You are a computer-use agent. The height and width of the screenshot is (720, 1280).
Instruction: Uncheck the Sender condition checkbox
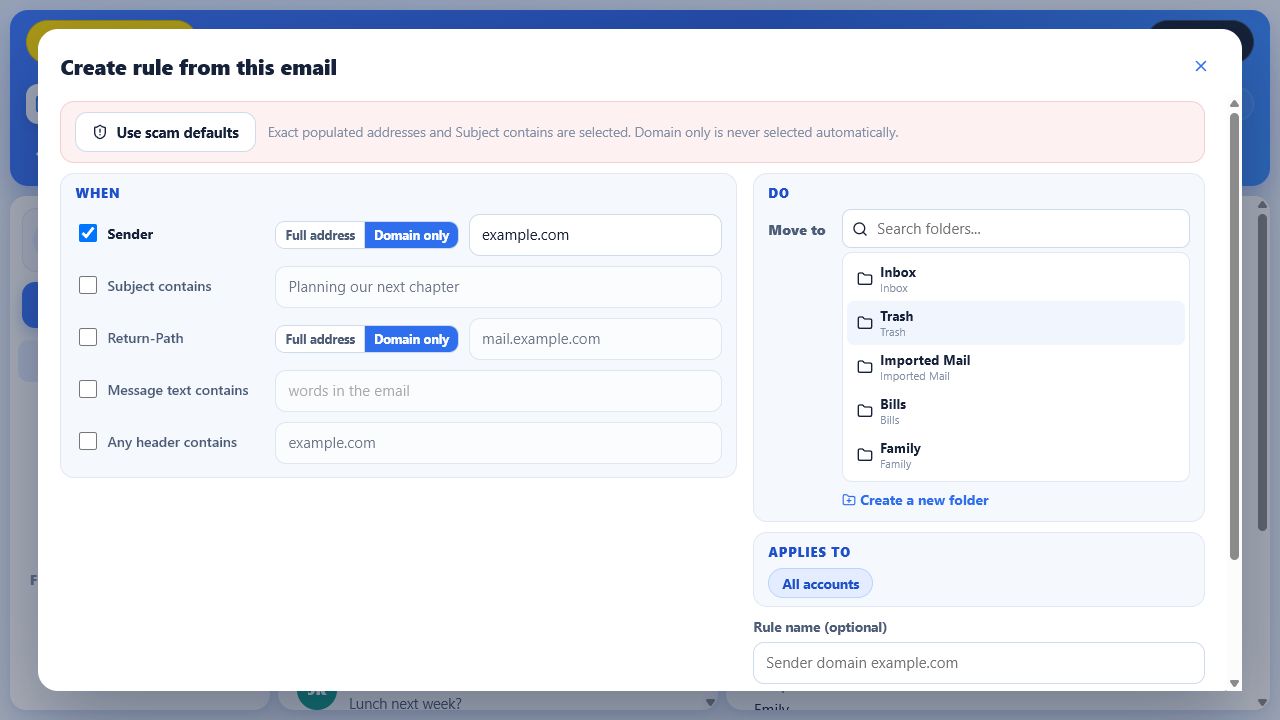click(x=88, y=233)
